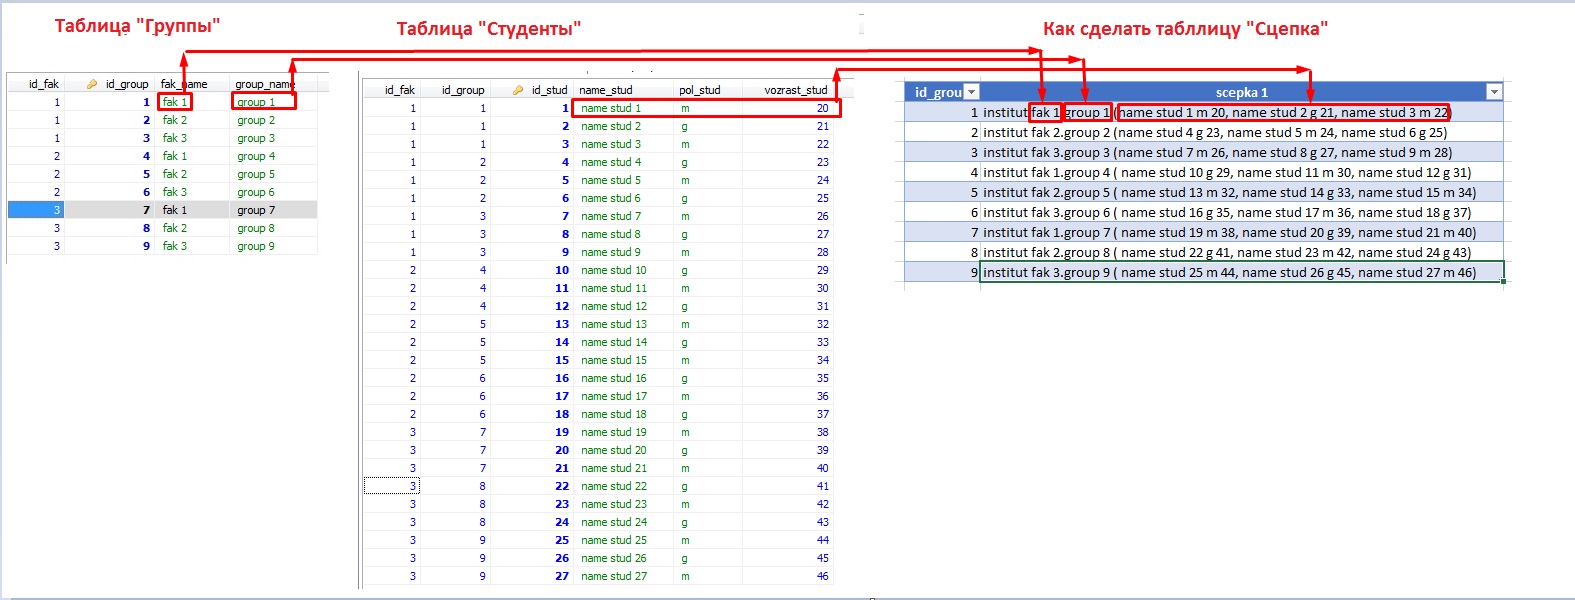Click the group_name column header
1575x600 pixels.
tap(265, 84)
